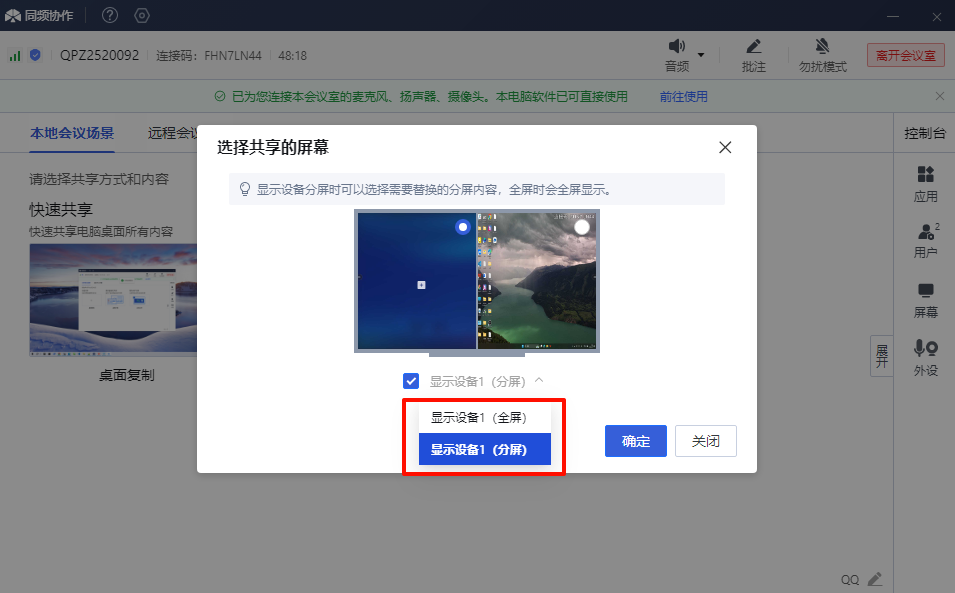The image size is (955, 593).
Task: Click the 音频 speaker icon
Action: [677, 47]
